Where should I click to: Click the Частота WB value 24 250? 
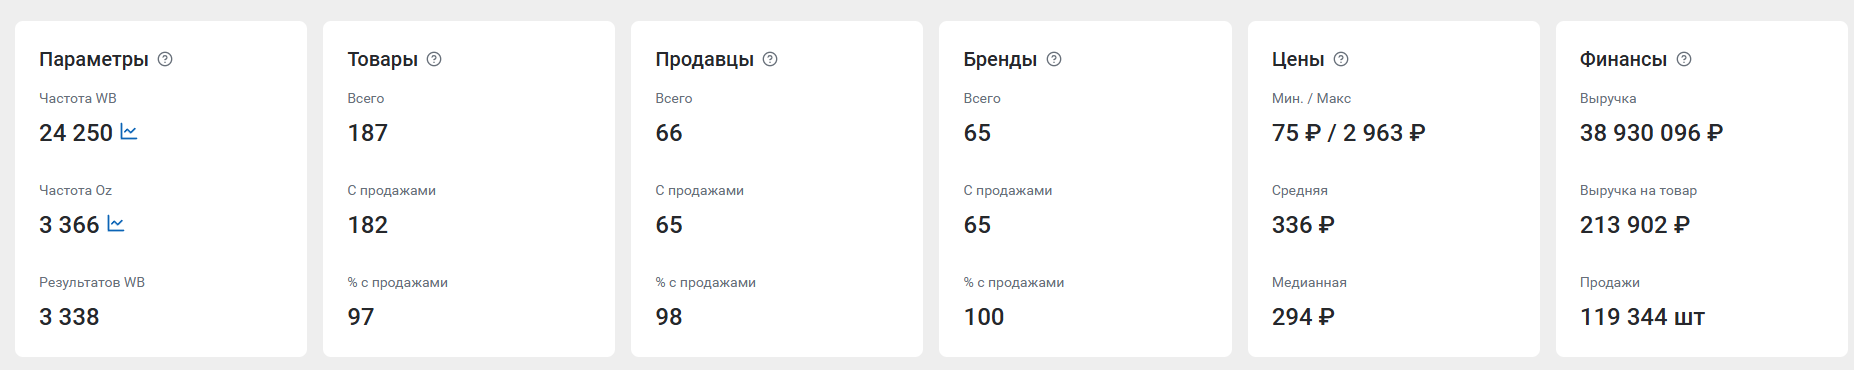[x=76, y=133]
